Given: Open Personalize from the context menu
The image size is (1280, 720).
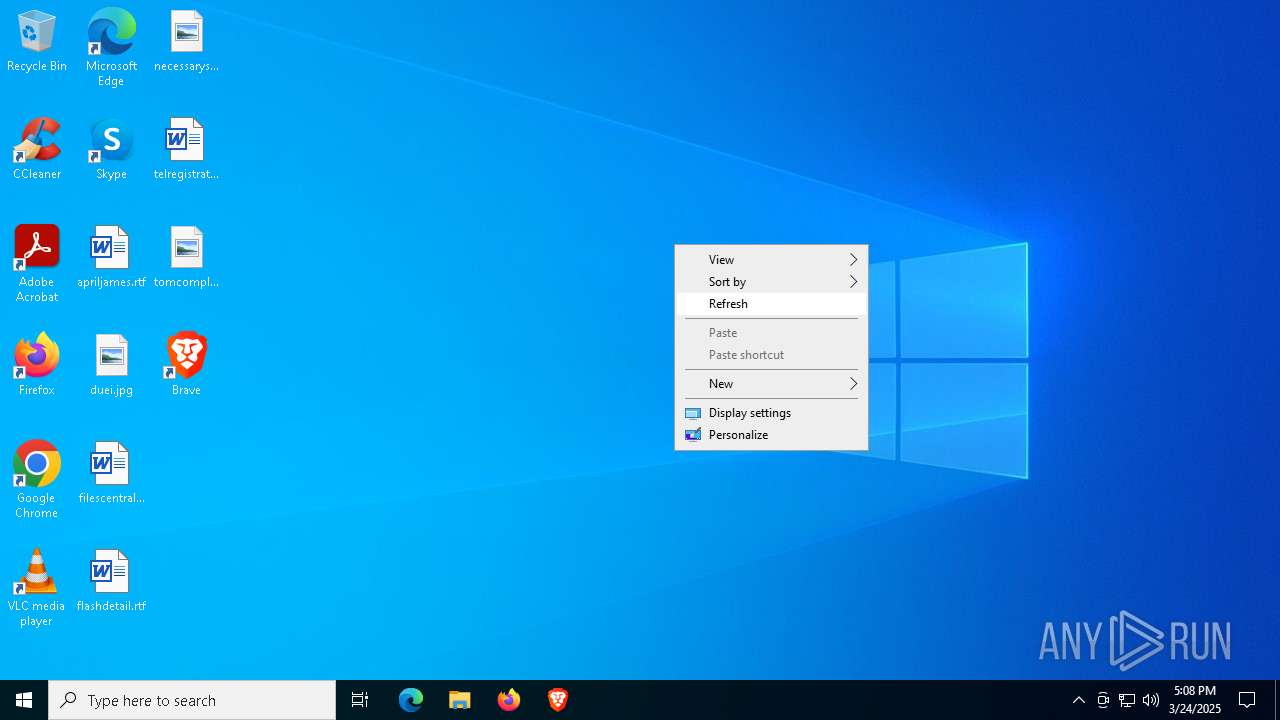Looking at the screenshot, I should tap(771, 435).
